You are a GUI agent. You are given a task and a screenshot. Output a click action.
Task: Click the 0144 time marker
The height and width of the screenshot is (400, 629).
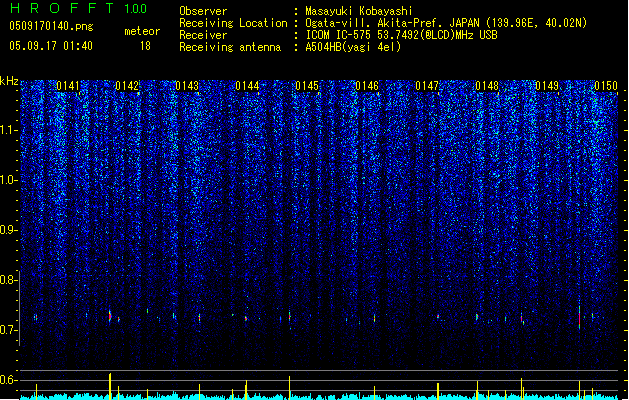pos(247,86)
